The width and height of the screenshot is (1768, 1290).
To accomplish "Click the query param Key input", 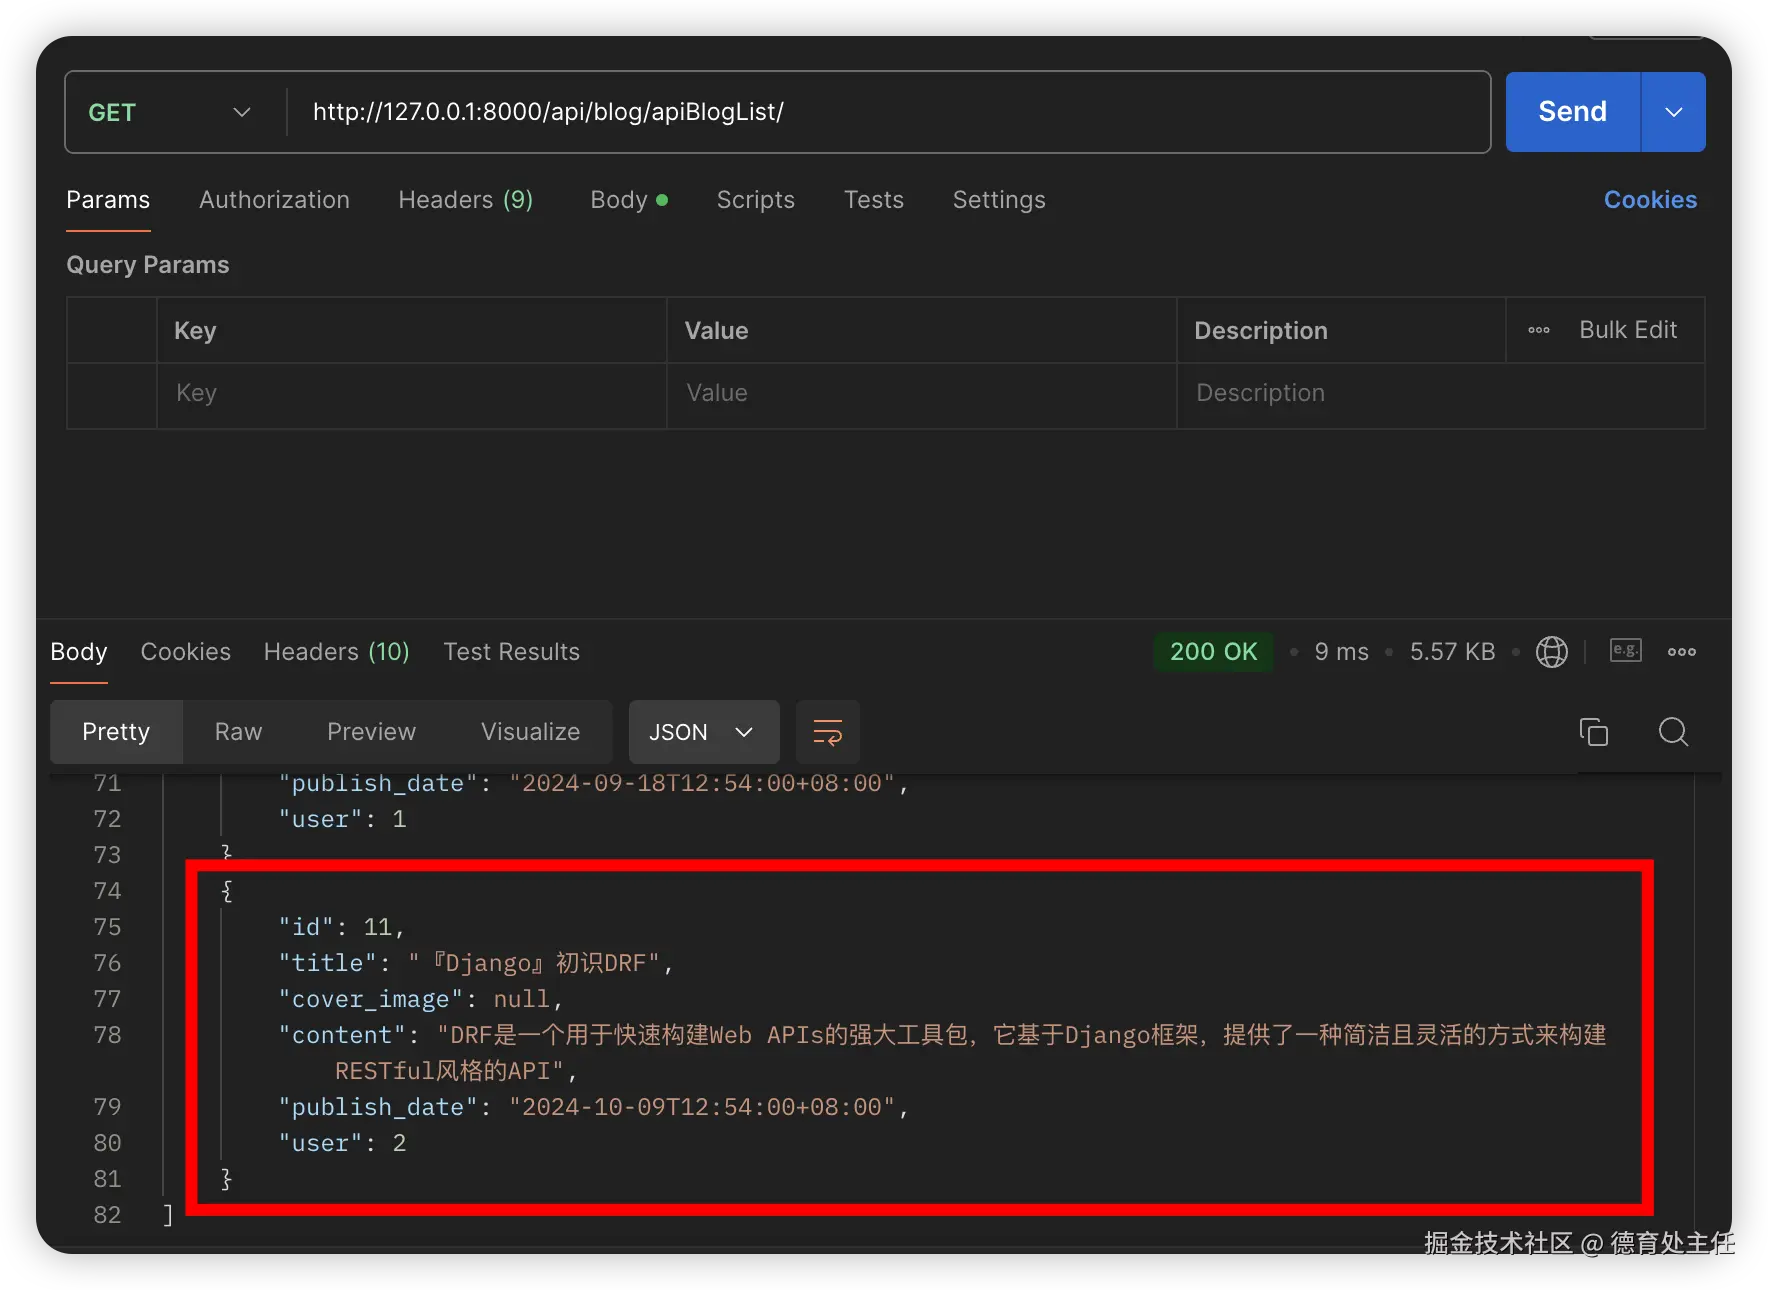I will point(412,394).
